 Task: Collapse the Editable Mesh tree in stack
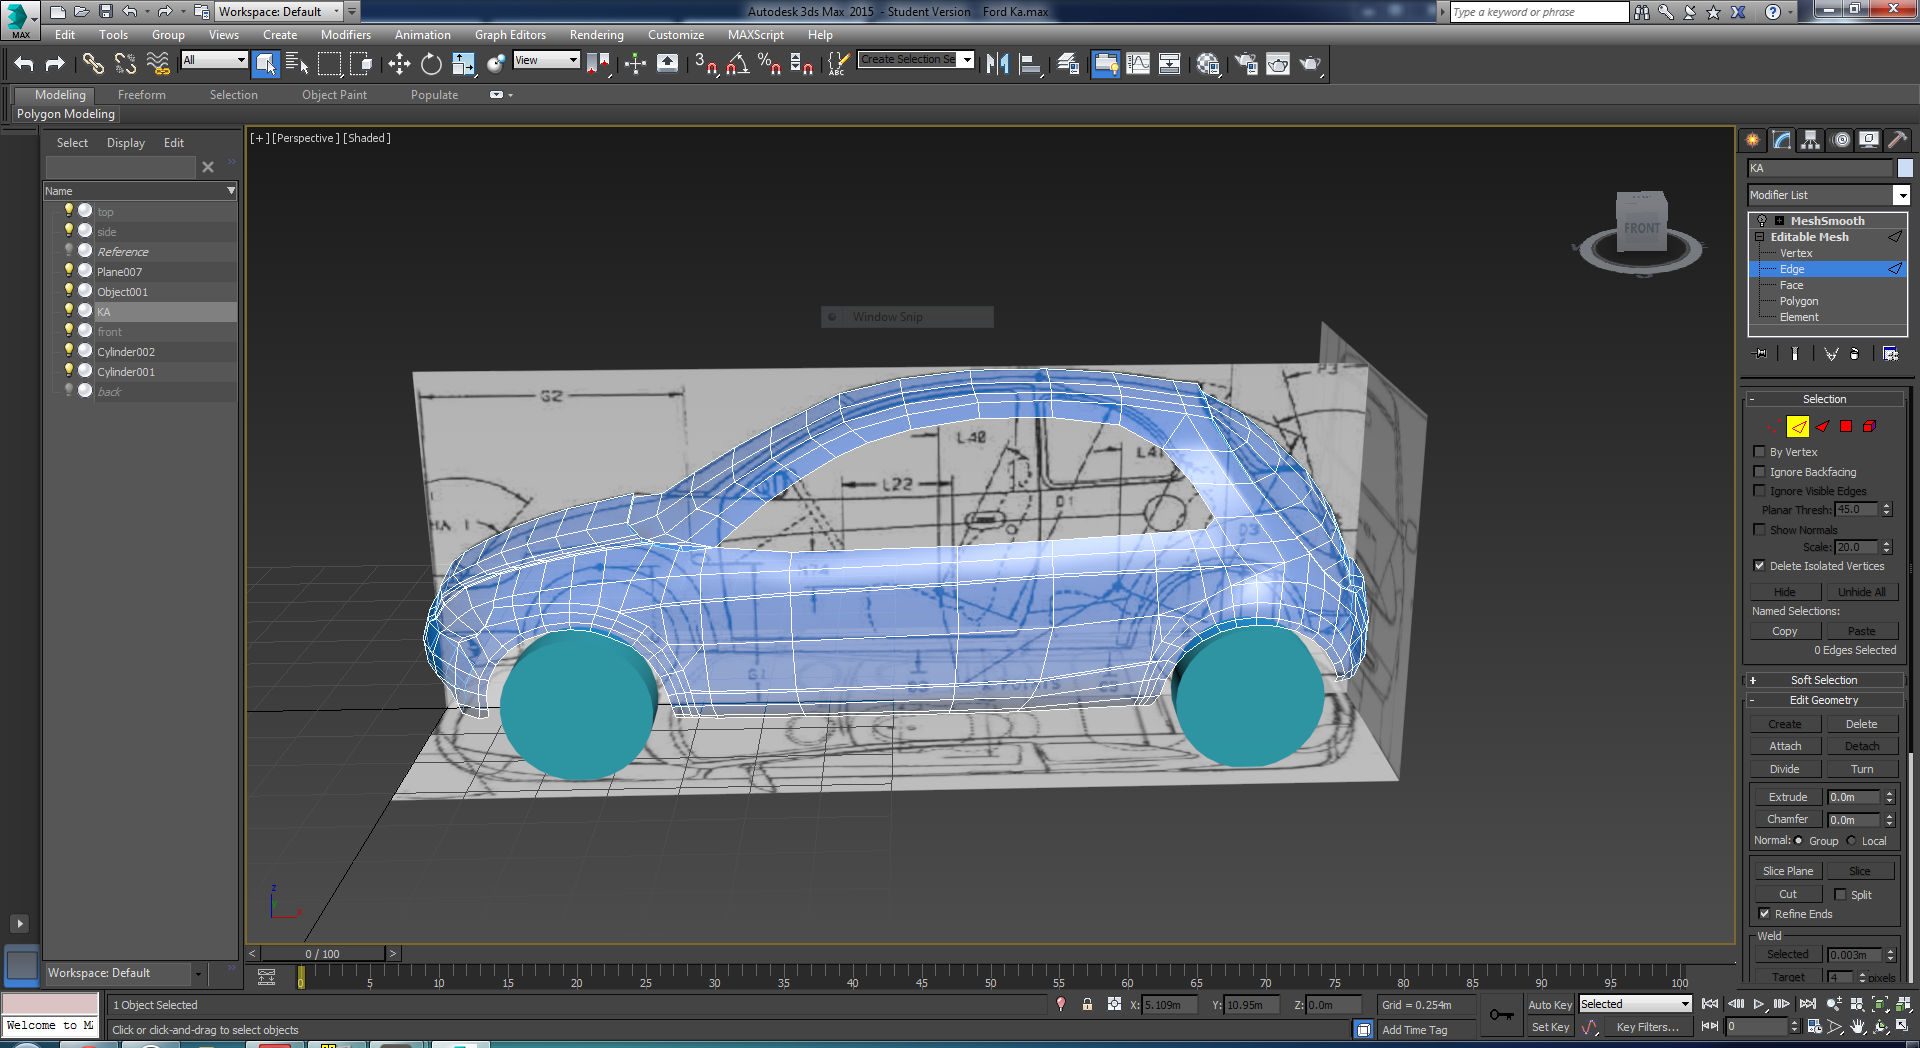pyautogui.click(x=1760, y=237)
